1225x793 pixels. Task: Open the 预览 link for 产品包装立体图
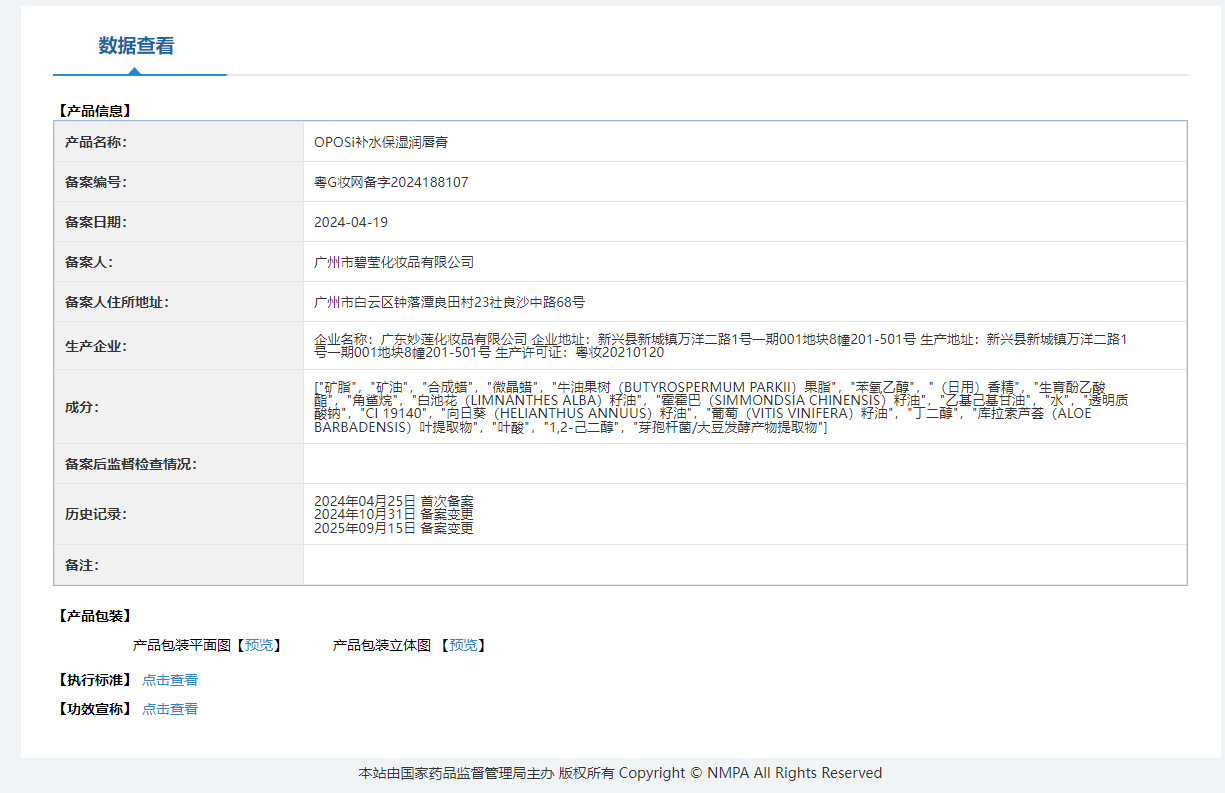pos(463,645)
